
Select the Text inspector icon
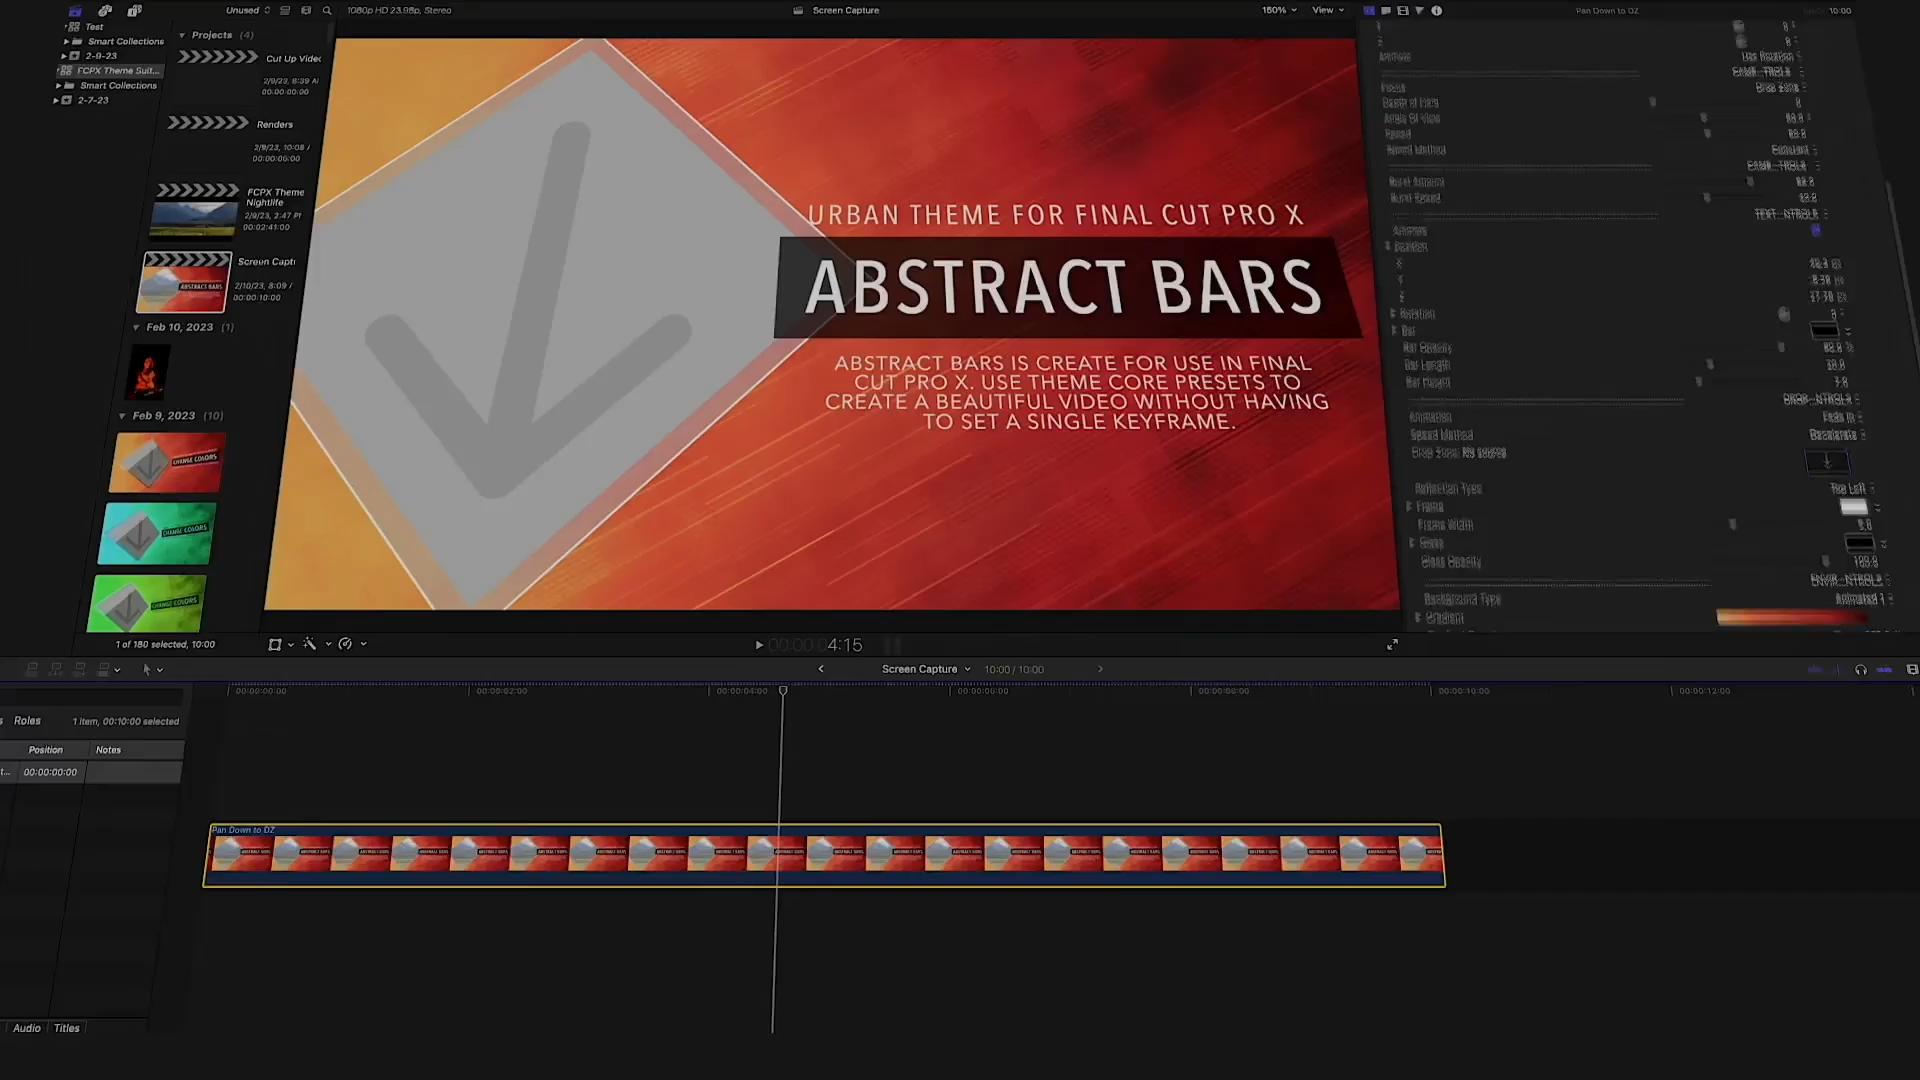click(1386, 11)
